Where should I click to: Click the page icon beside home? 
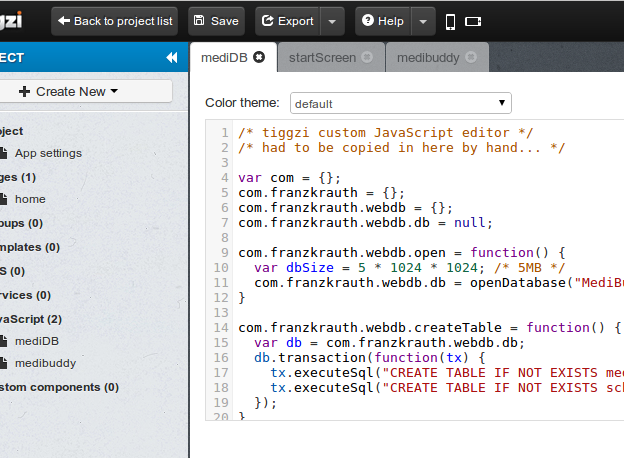tap(4, 199)
